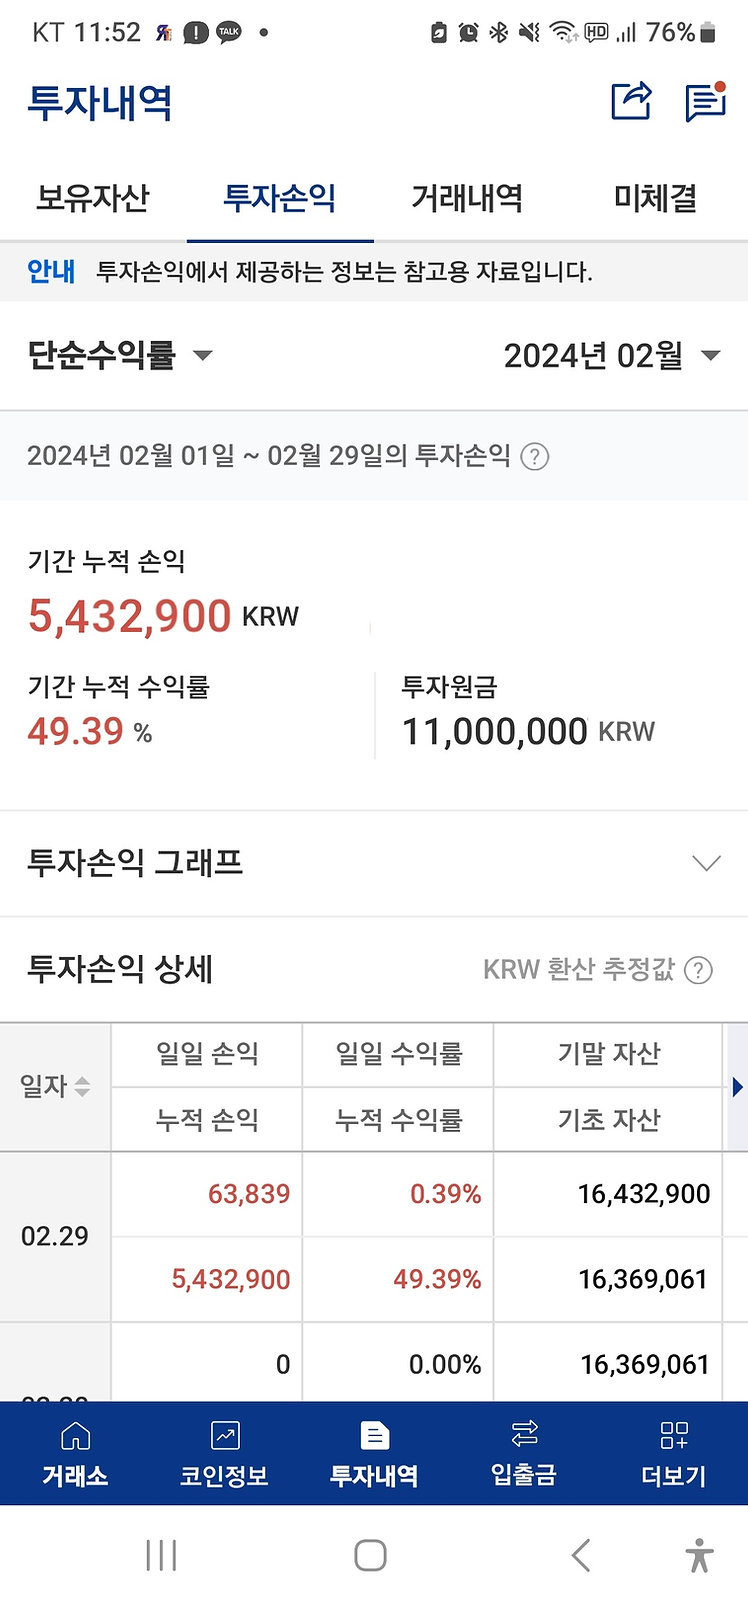Open 코인정보 chart icon
This screenshot has width=748, height=1605.
tap(225, 1436)
